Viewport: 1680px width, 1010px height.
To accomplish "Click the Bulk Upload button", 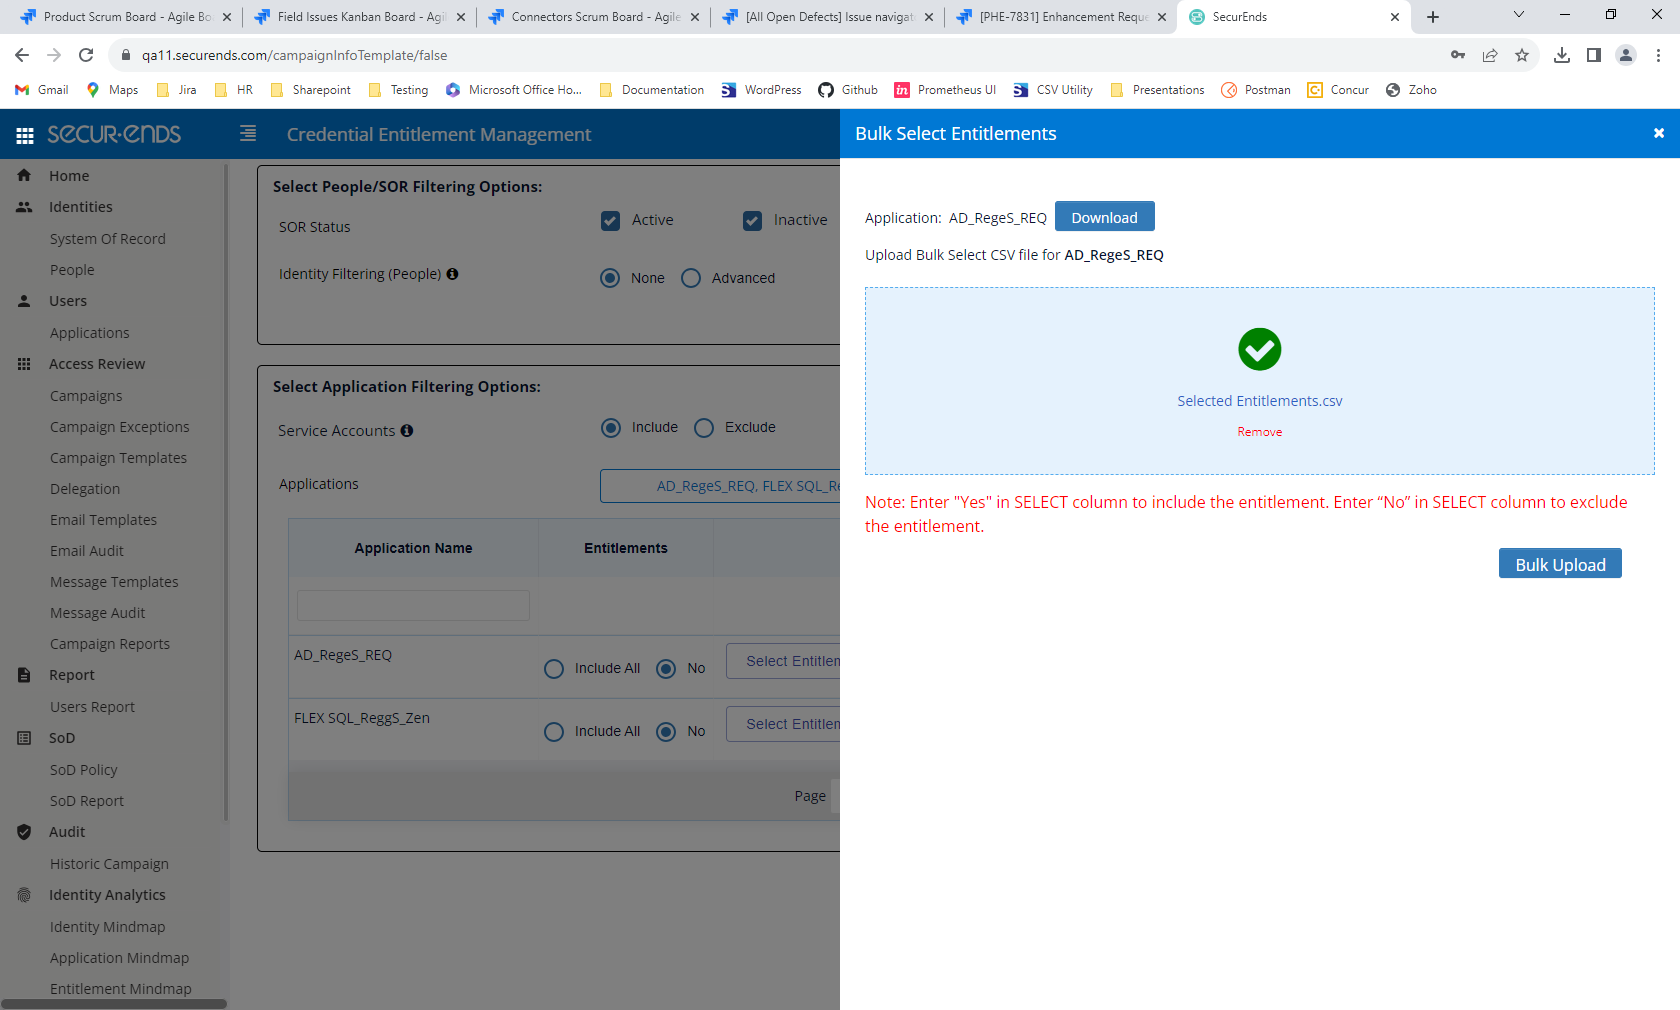I will (x=1560, y=564).
